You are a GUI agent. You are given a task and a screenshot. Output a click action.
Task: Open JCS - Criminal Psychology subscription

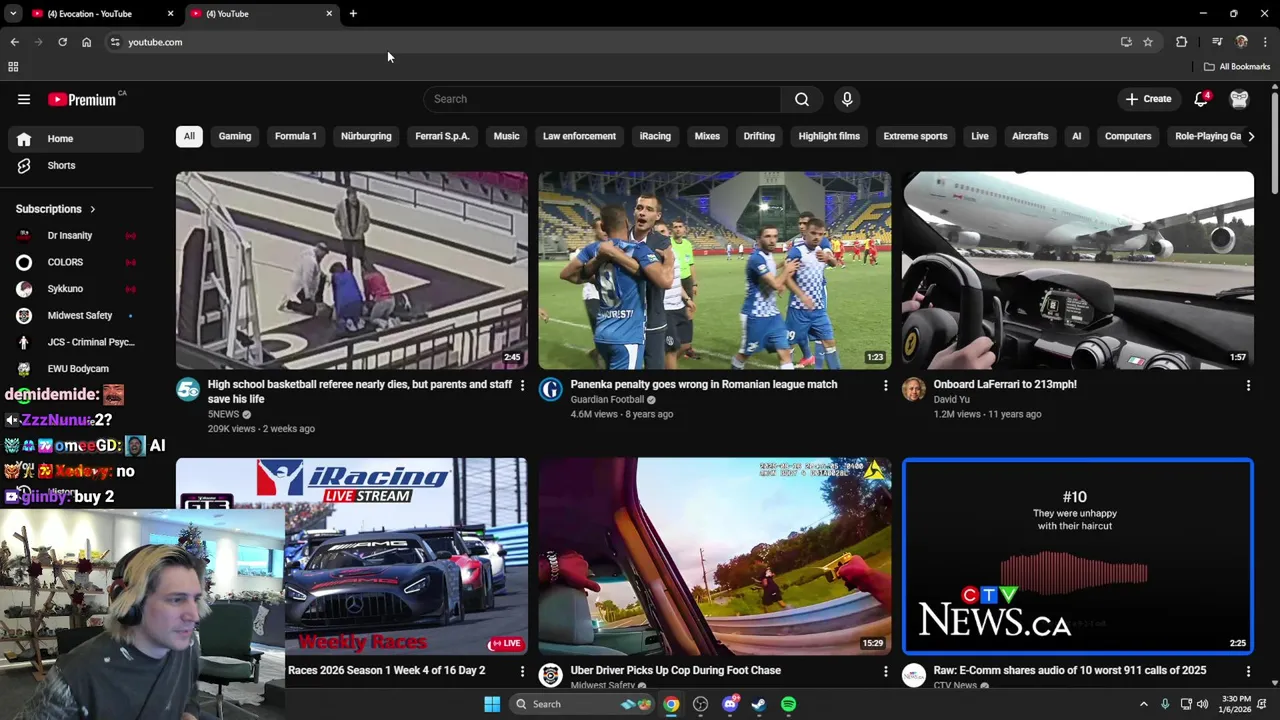[90, 342]
